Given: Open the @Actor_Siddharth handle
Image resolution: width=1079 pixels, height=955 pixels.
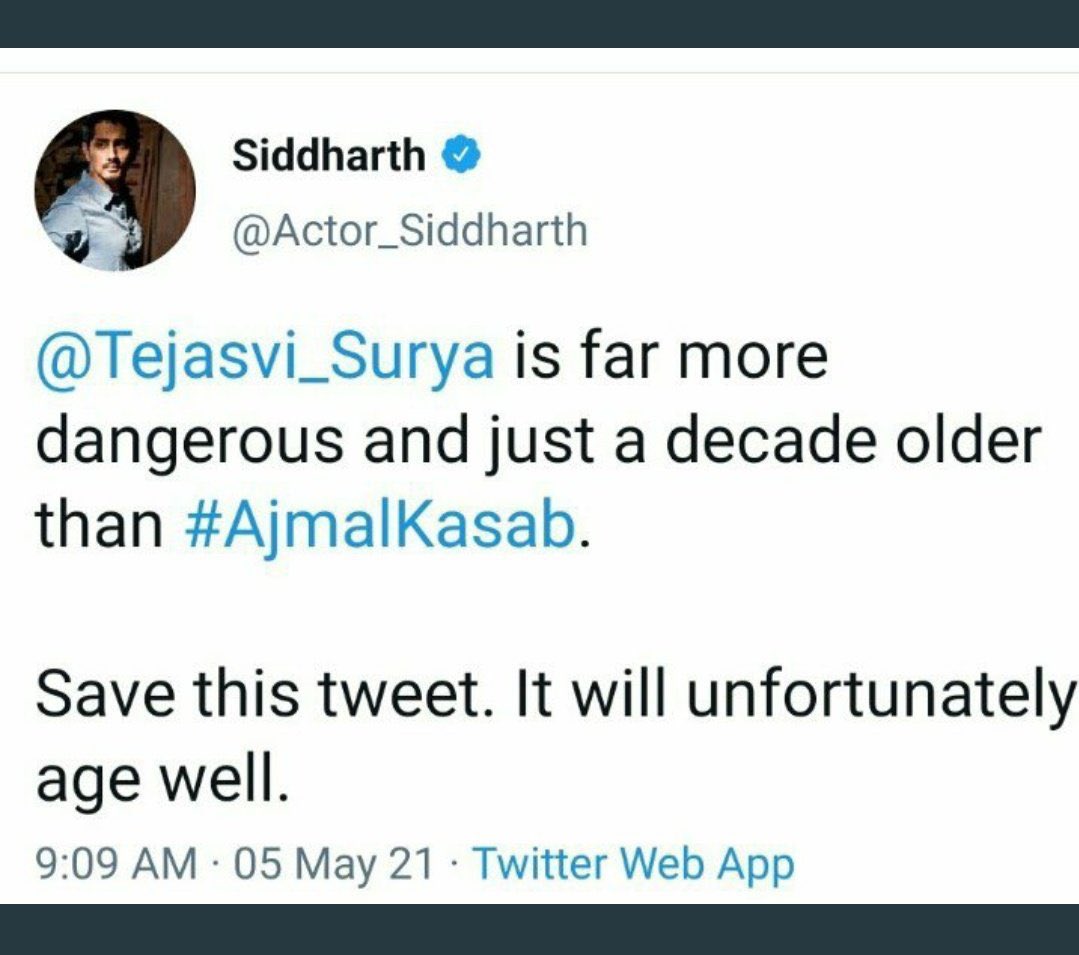Looking at the screenshot, I should 409,231.
